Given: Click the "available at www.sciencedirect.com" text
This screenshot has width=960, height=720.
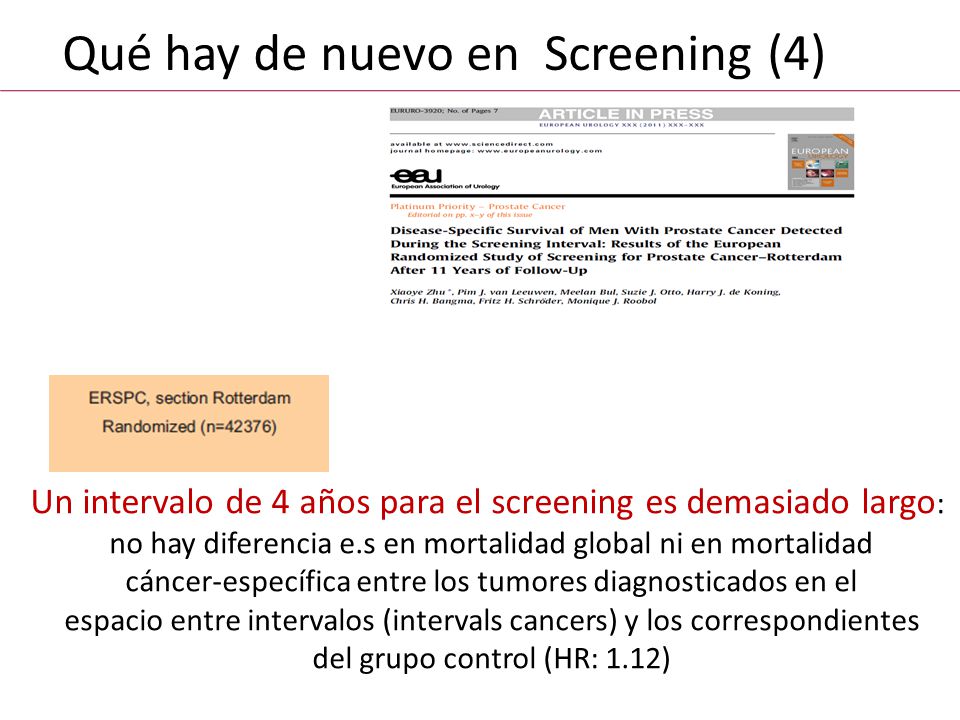Looking at the screenshot, I should point(471,144).
